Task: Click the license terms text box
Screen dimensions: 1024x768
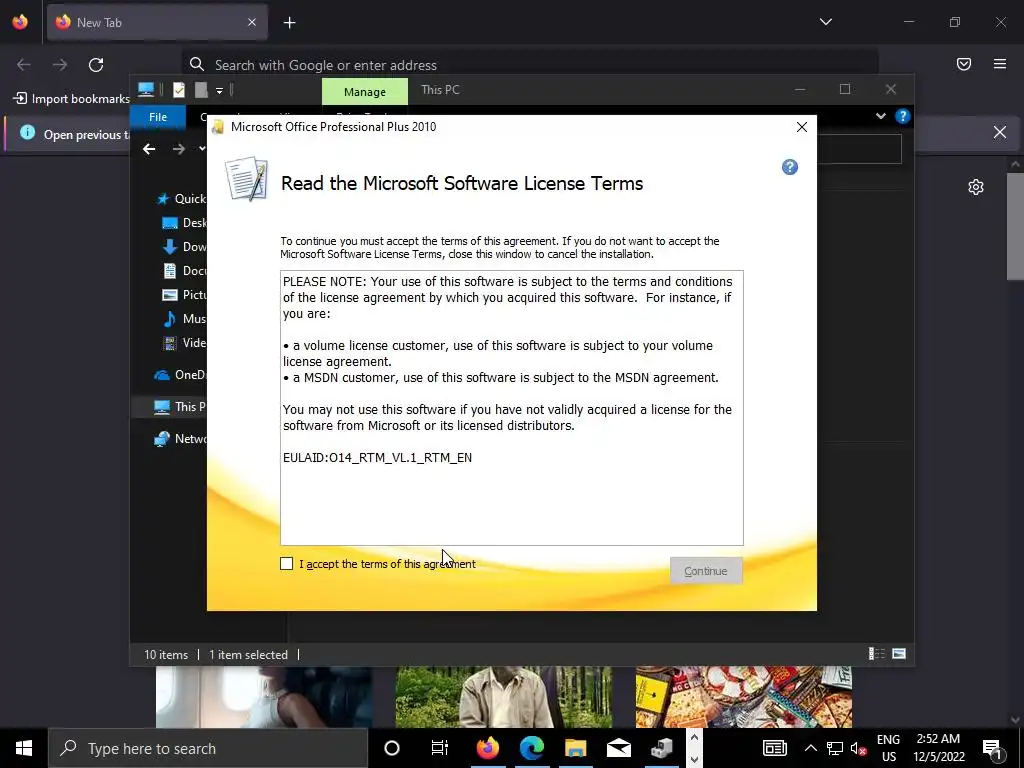Action: coord(511,408)
